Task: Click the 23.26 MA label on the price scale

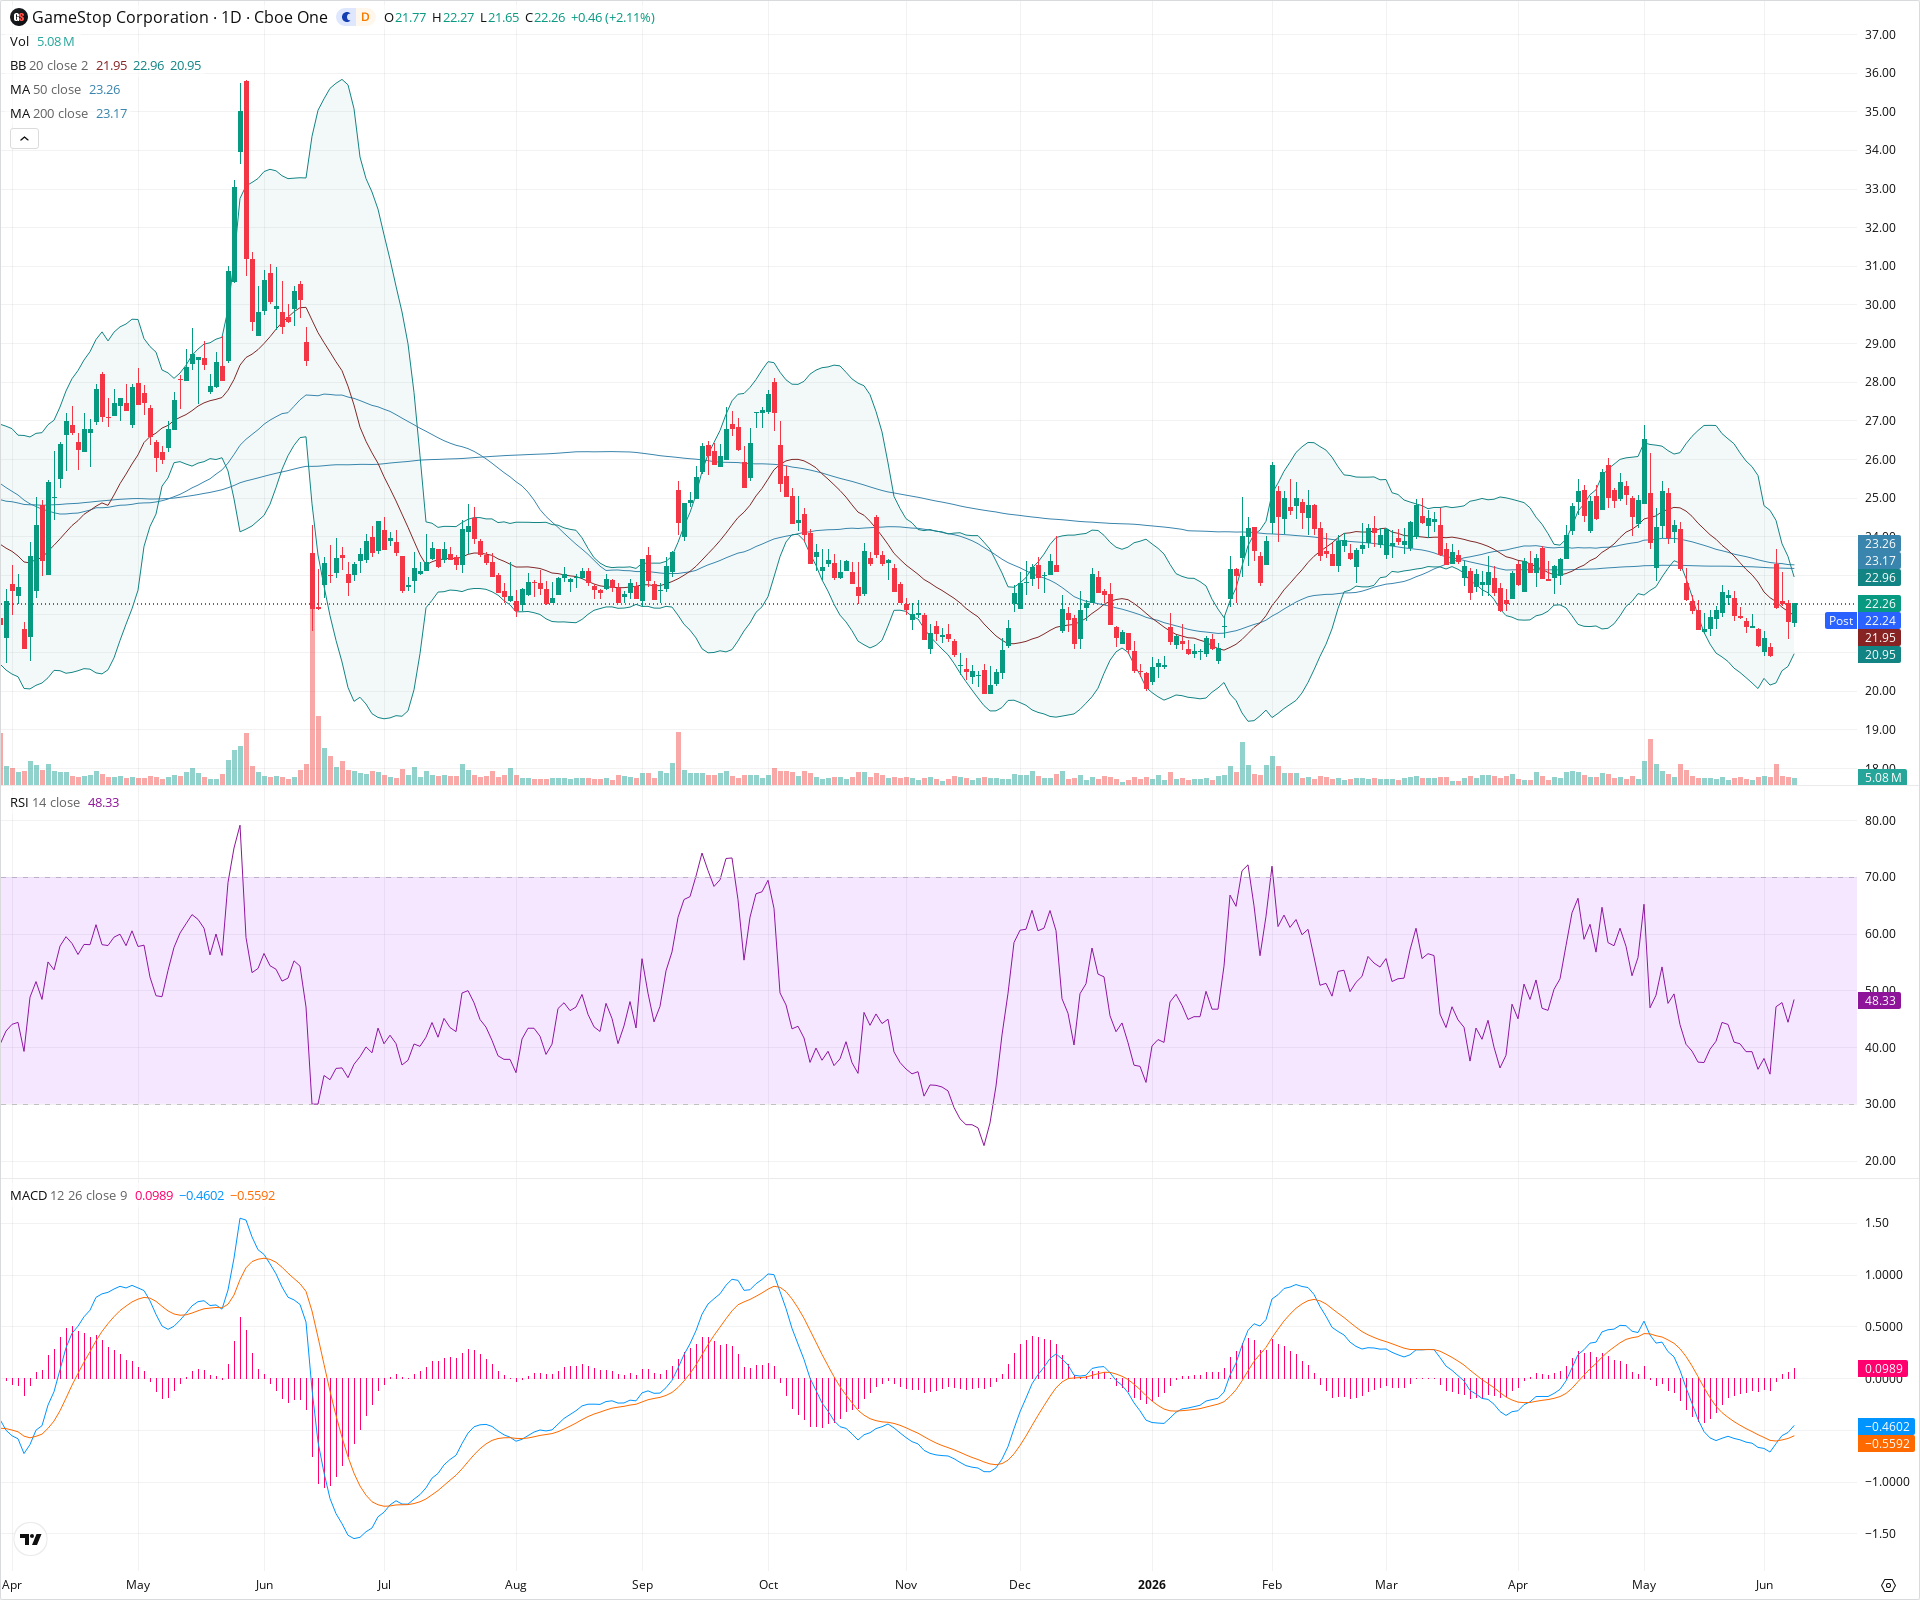Action: (x=1880, y=544)
